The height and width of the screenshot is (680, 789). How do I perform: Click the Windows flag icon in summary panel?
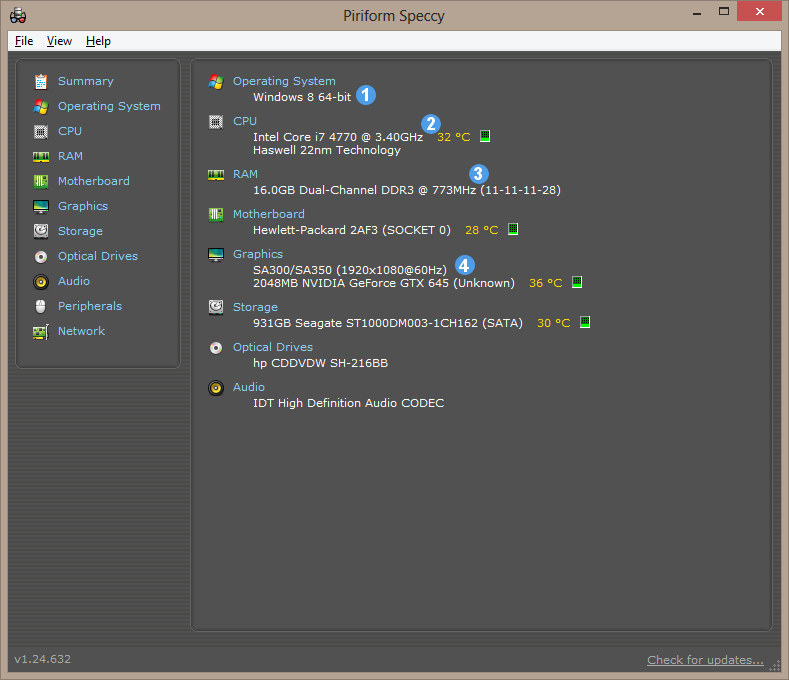point(216,82)
